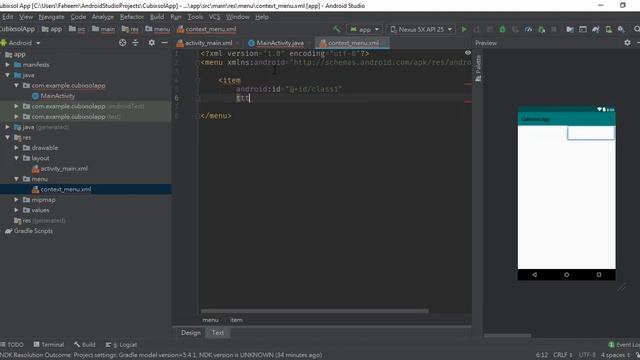640x360 pixels.
Task: Open TODO tool window
Action: pyautogui.click(x=12, y=344)
